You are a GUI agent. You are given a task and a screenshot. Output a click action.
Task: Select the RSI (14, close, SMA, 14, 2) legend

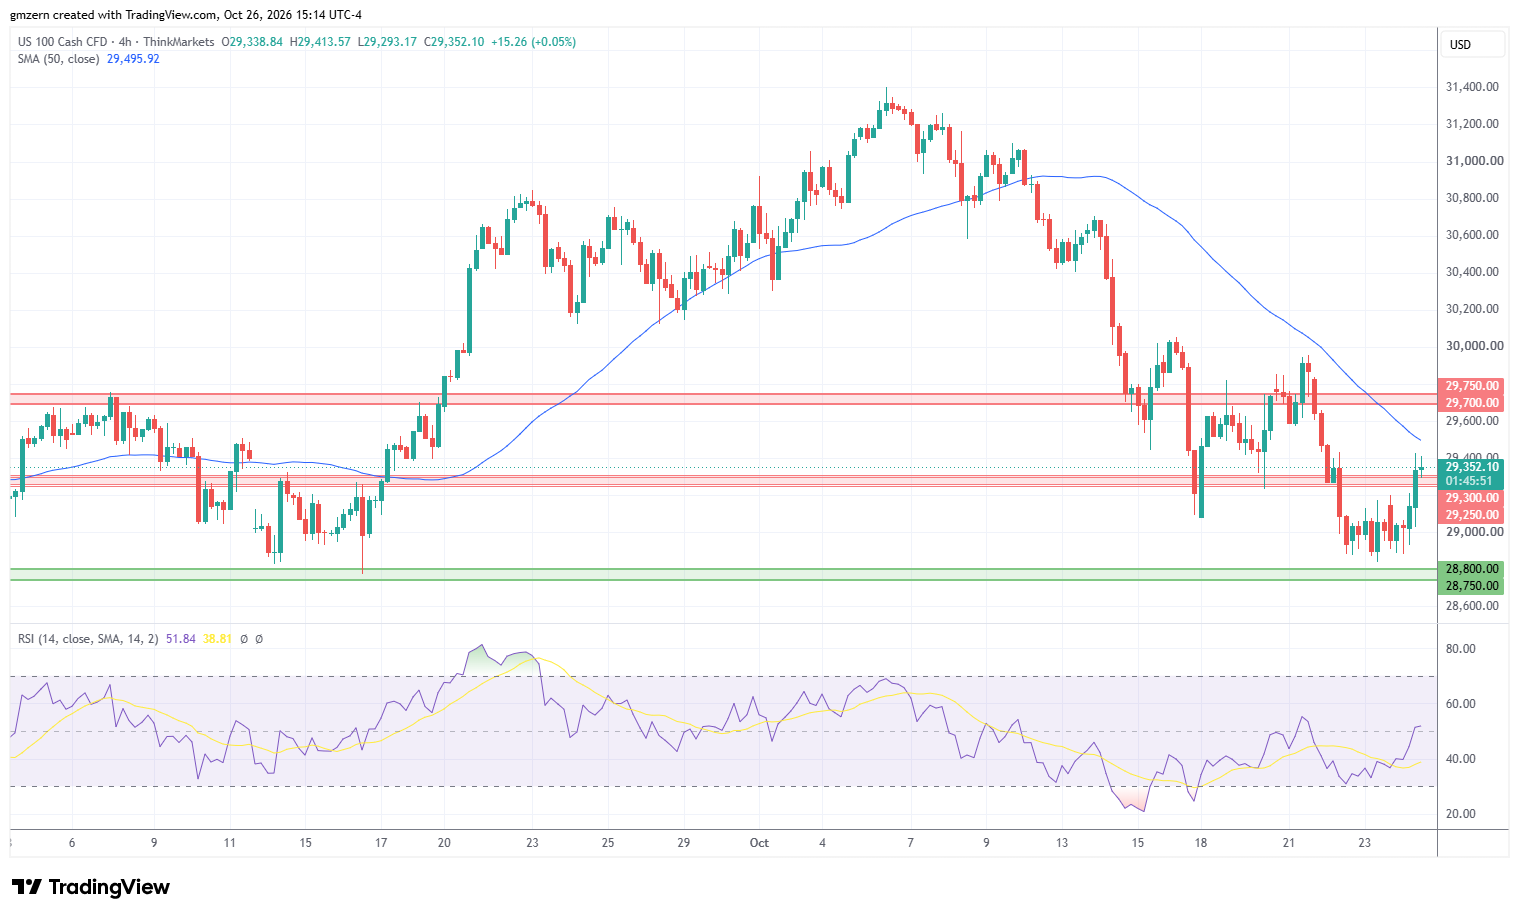pyautogui.click(x=88, y=639)
